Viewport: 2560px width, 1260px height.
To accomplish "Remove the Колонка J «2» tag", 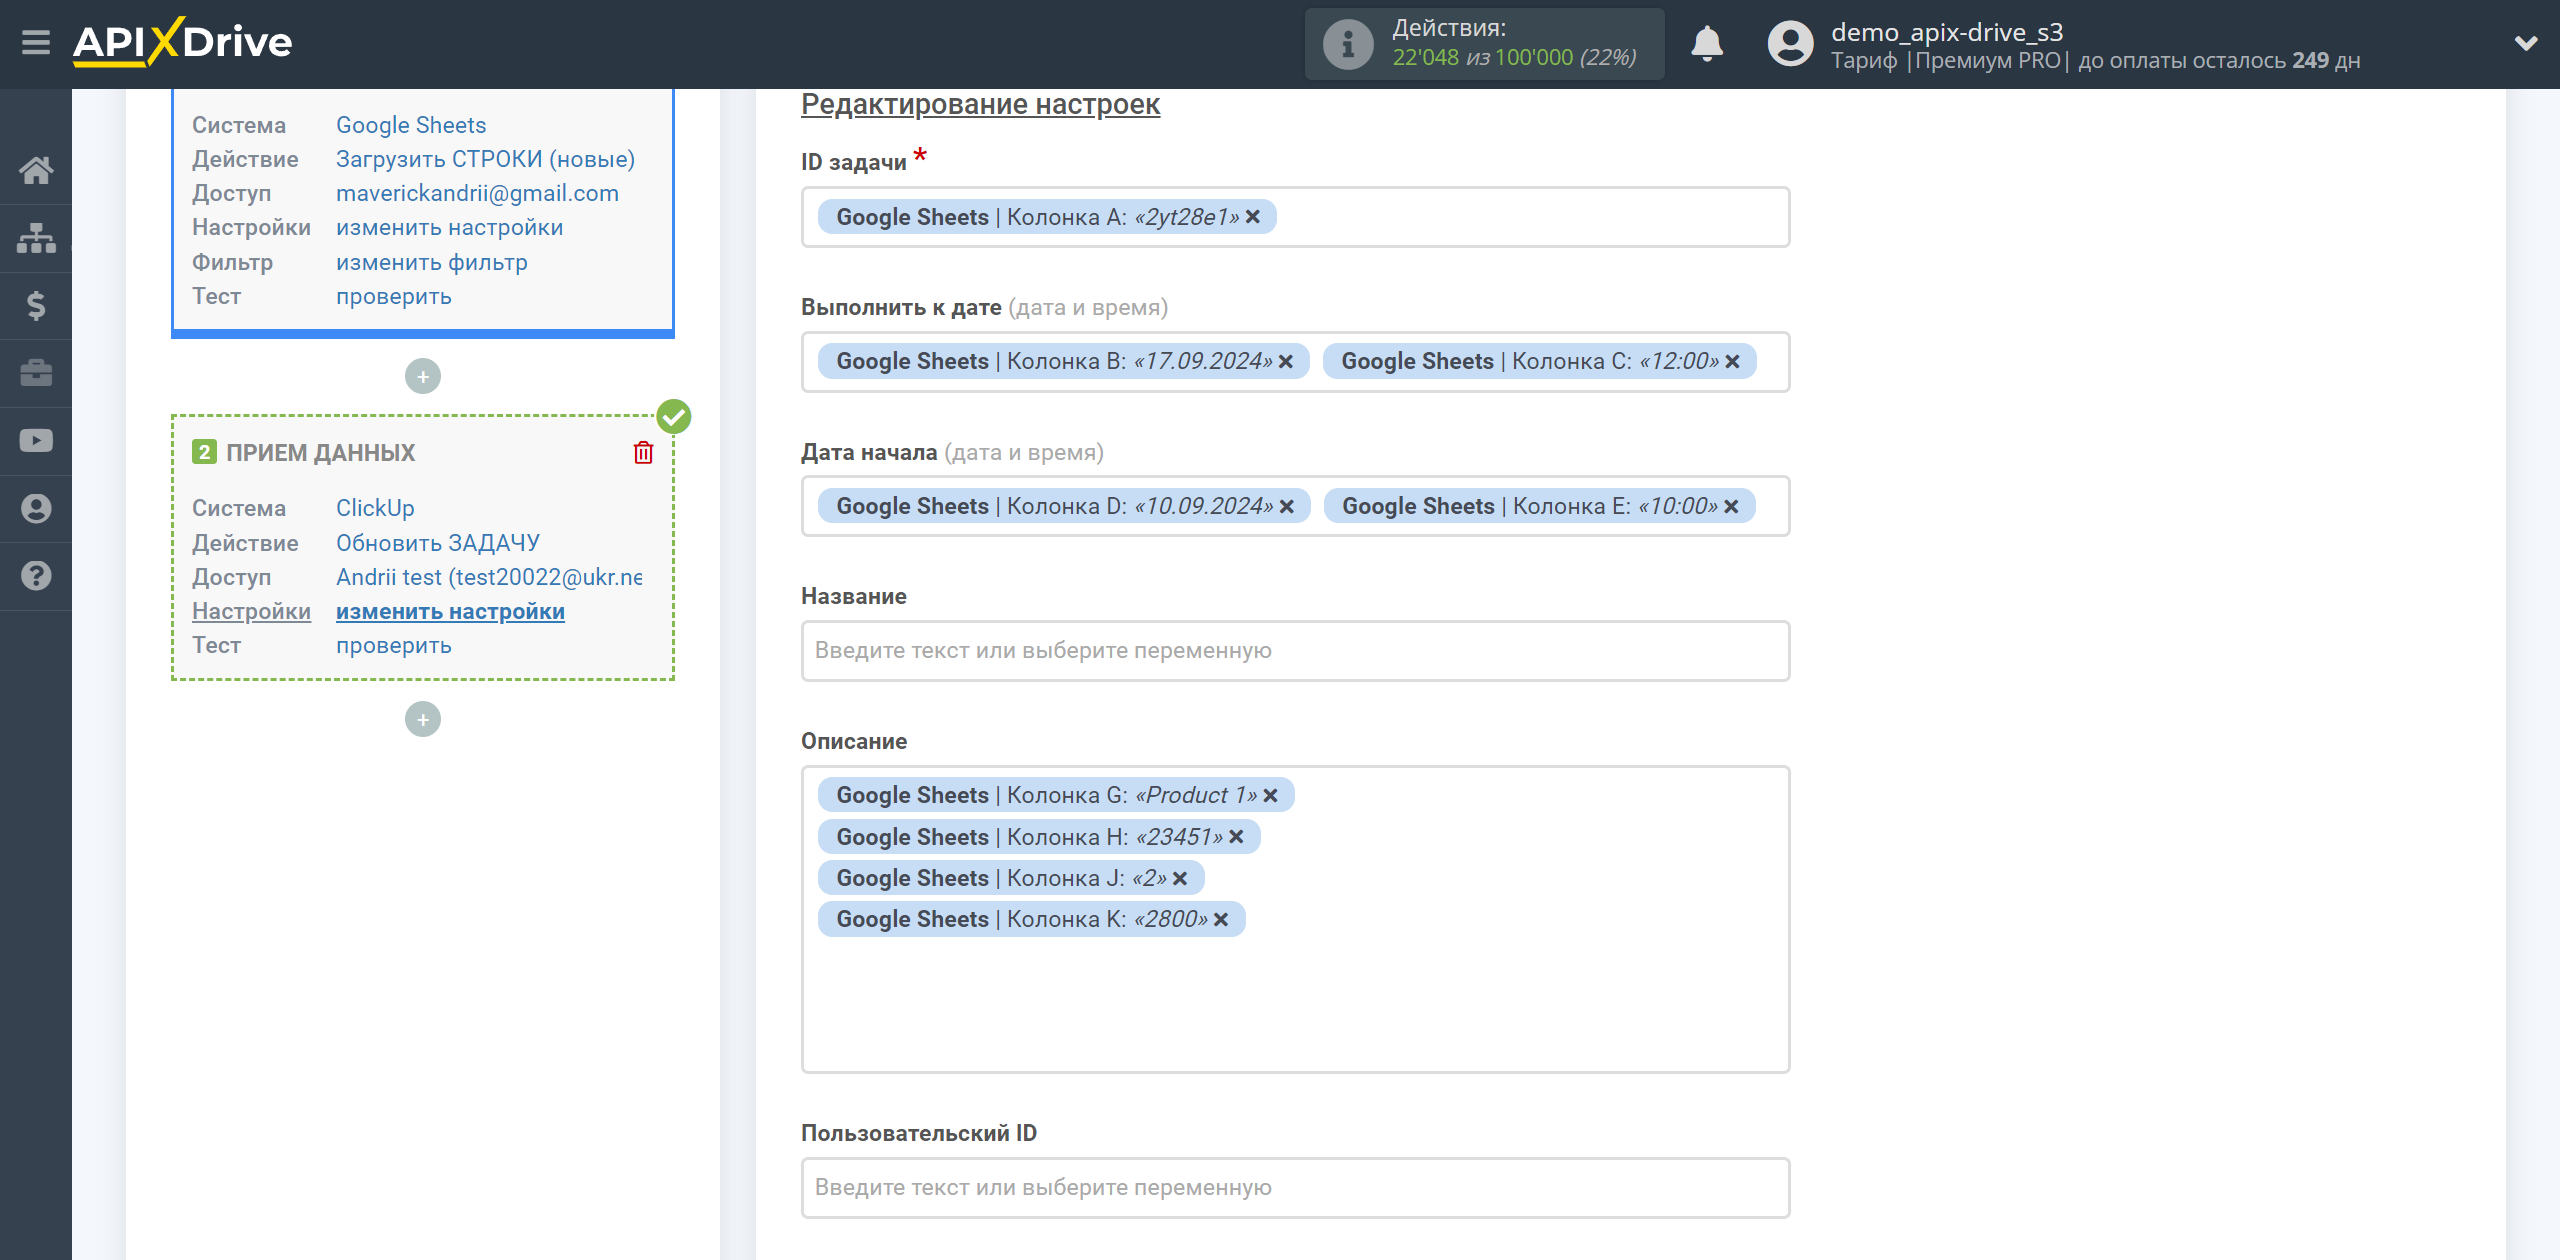I will (x=1180, y=879).
